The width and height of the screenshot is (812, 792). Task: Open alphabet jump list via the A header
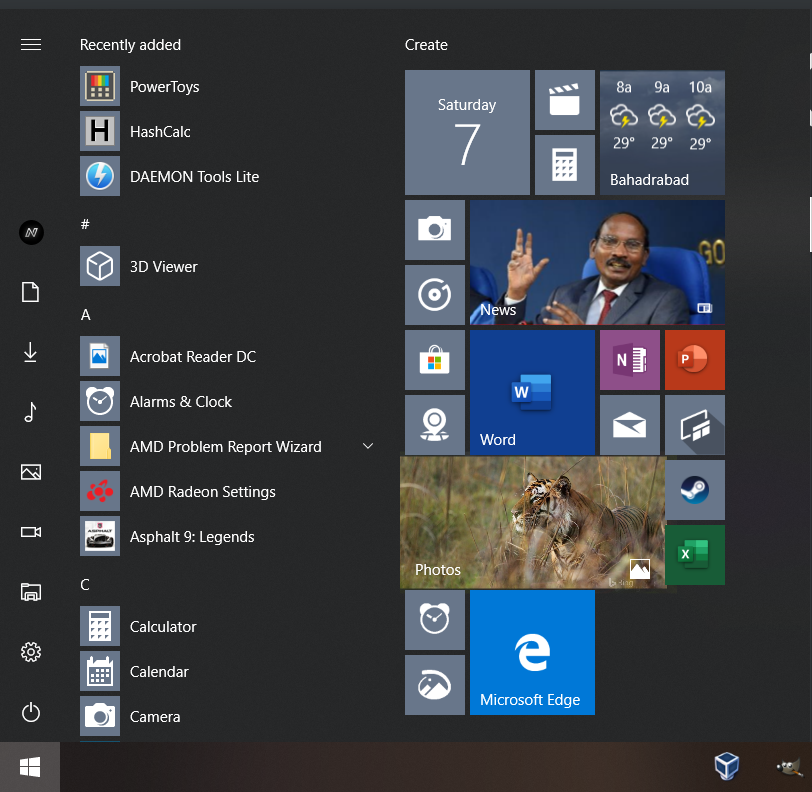tap(85, 315)
